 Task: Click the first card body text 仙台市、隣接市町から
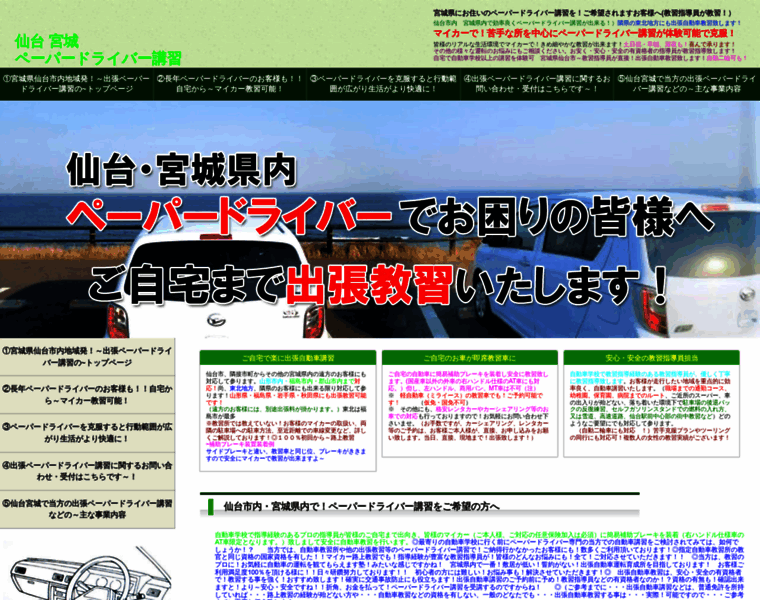point(286,416)
